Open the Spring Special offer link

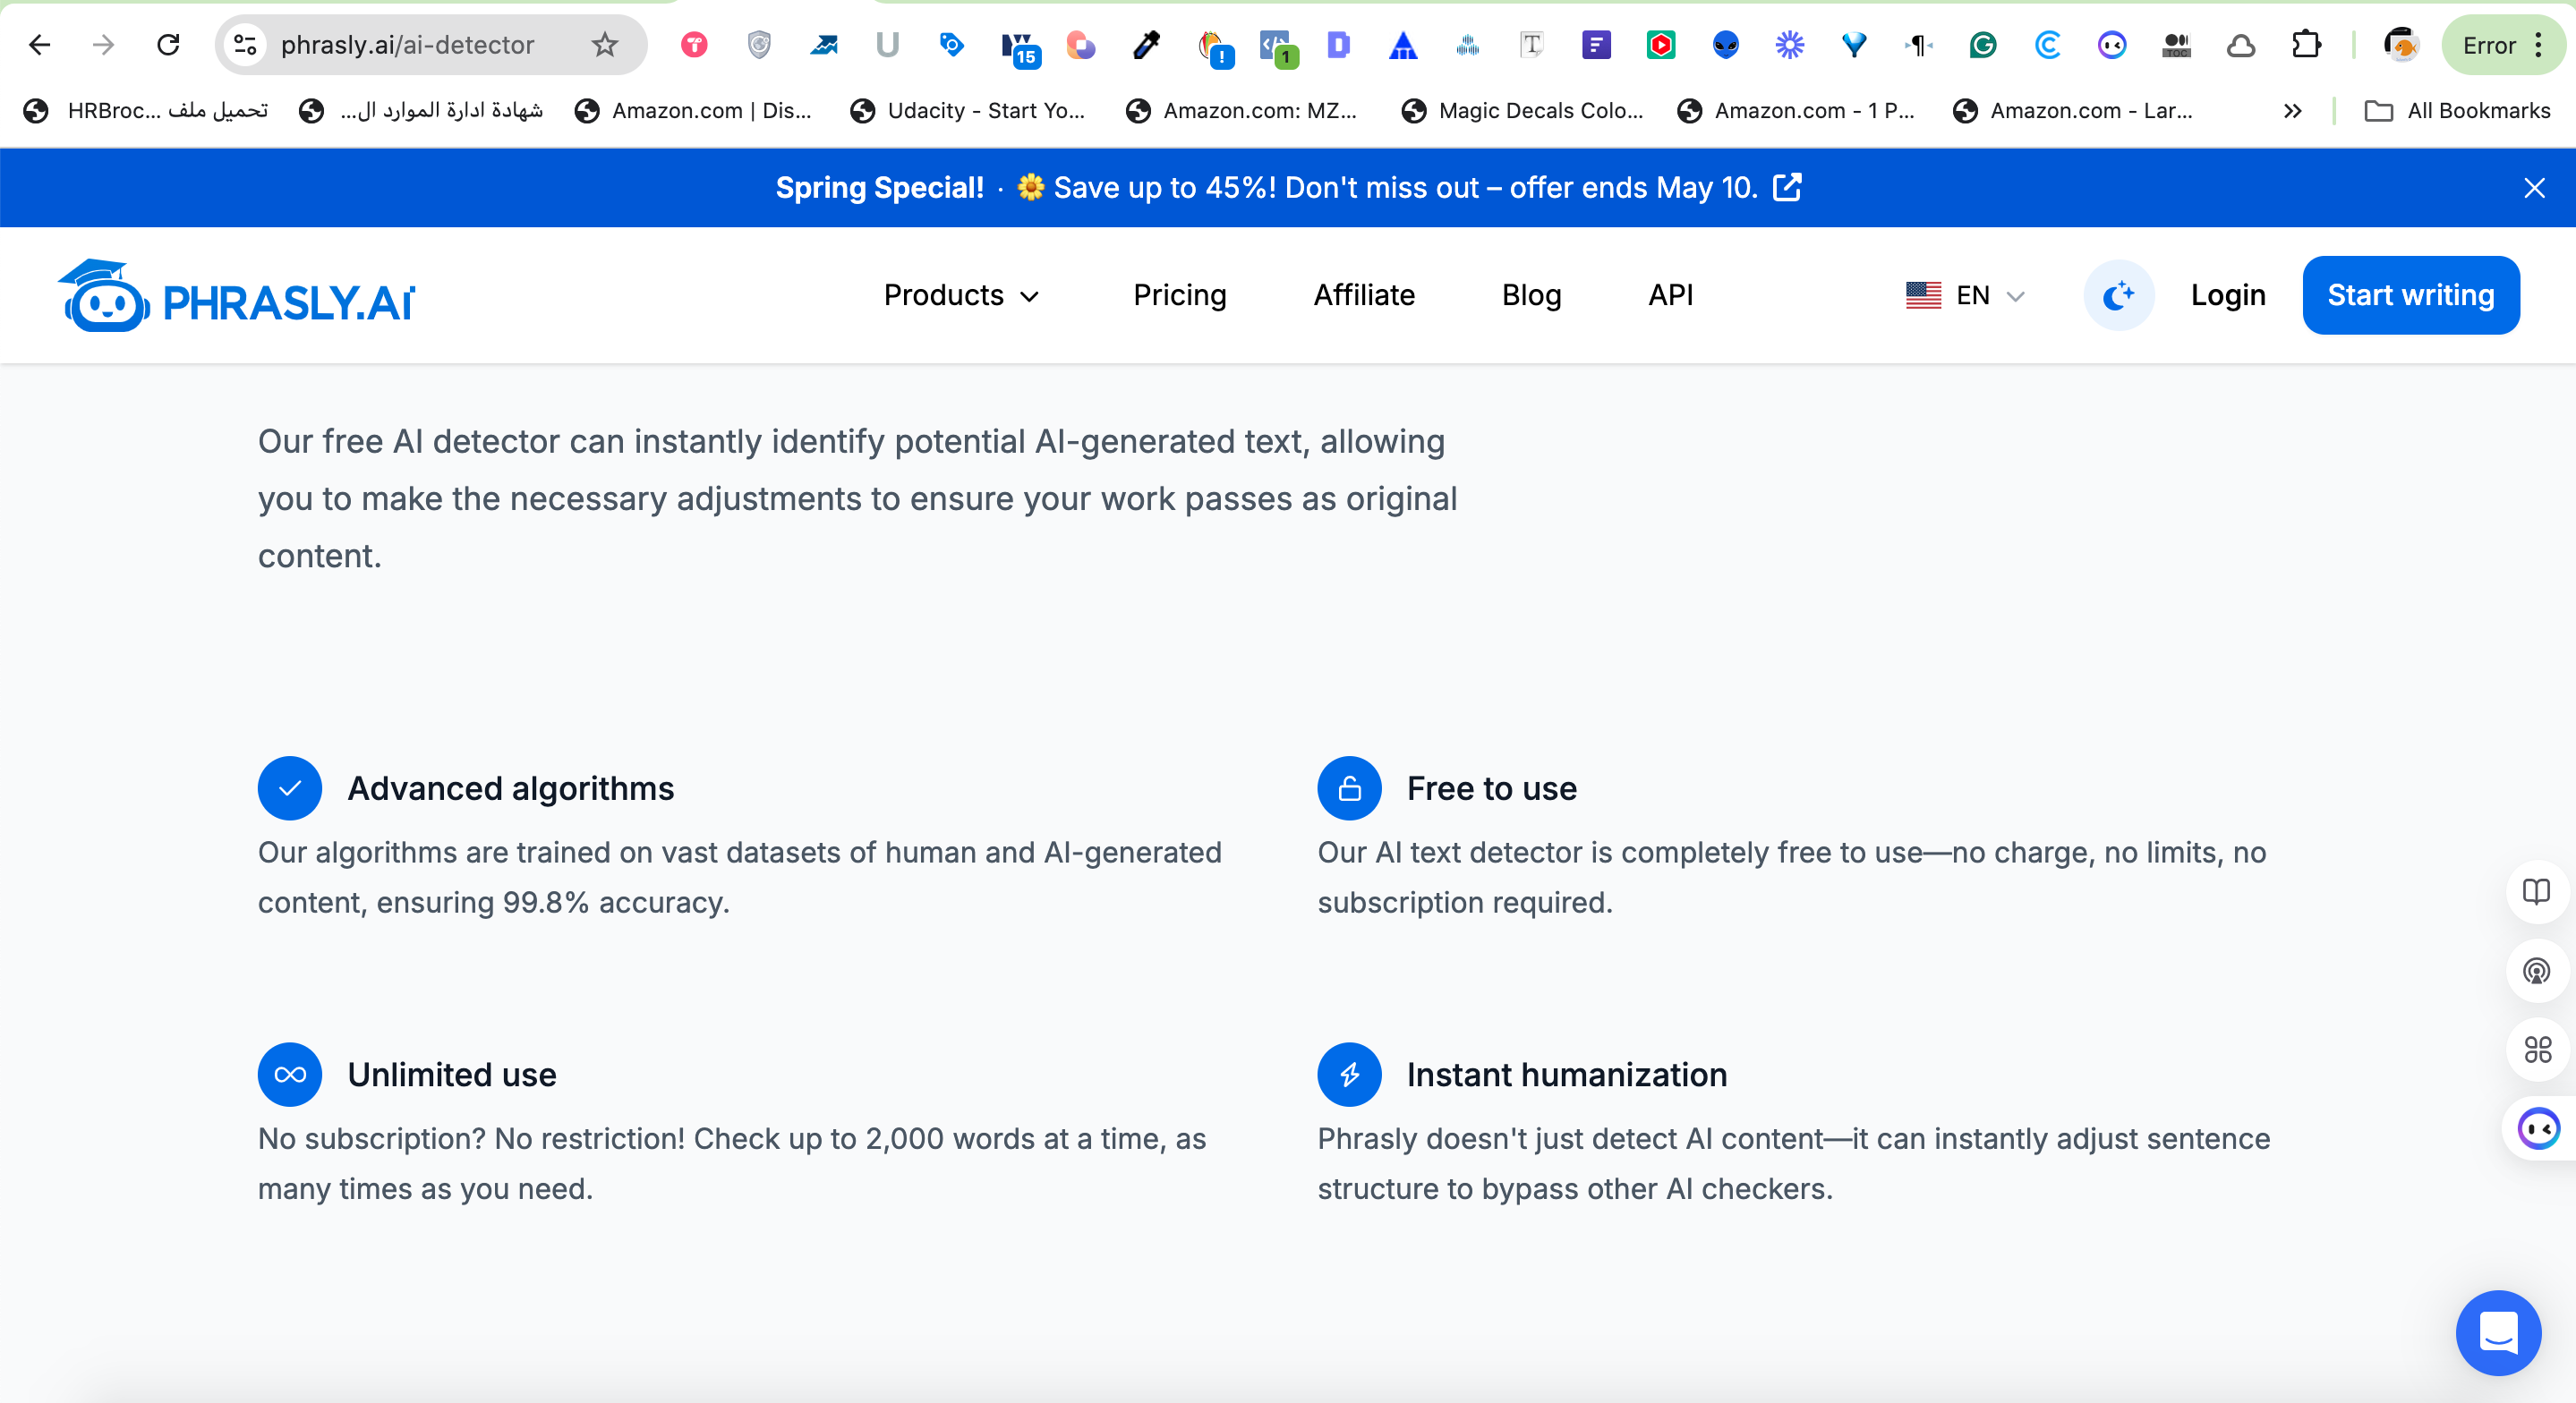tap(1288, 188)
